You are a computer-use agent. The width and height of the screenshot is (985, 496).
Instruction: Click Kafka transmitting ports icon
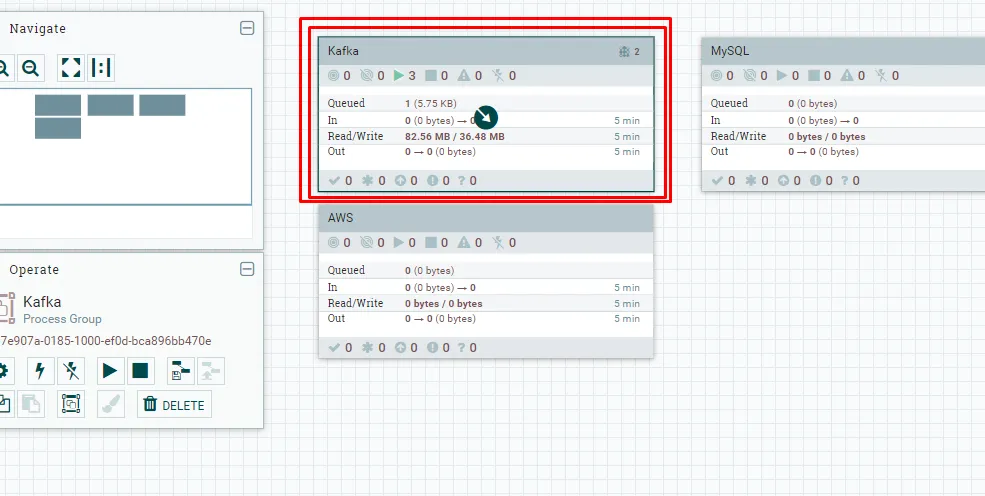(334, 75)
